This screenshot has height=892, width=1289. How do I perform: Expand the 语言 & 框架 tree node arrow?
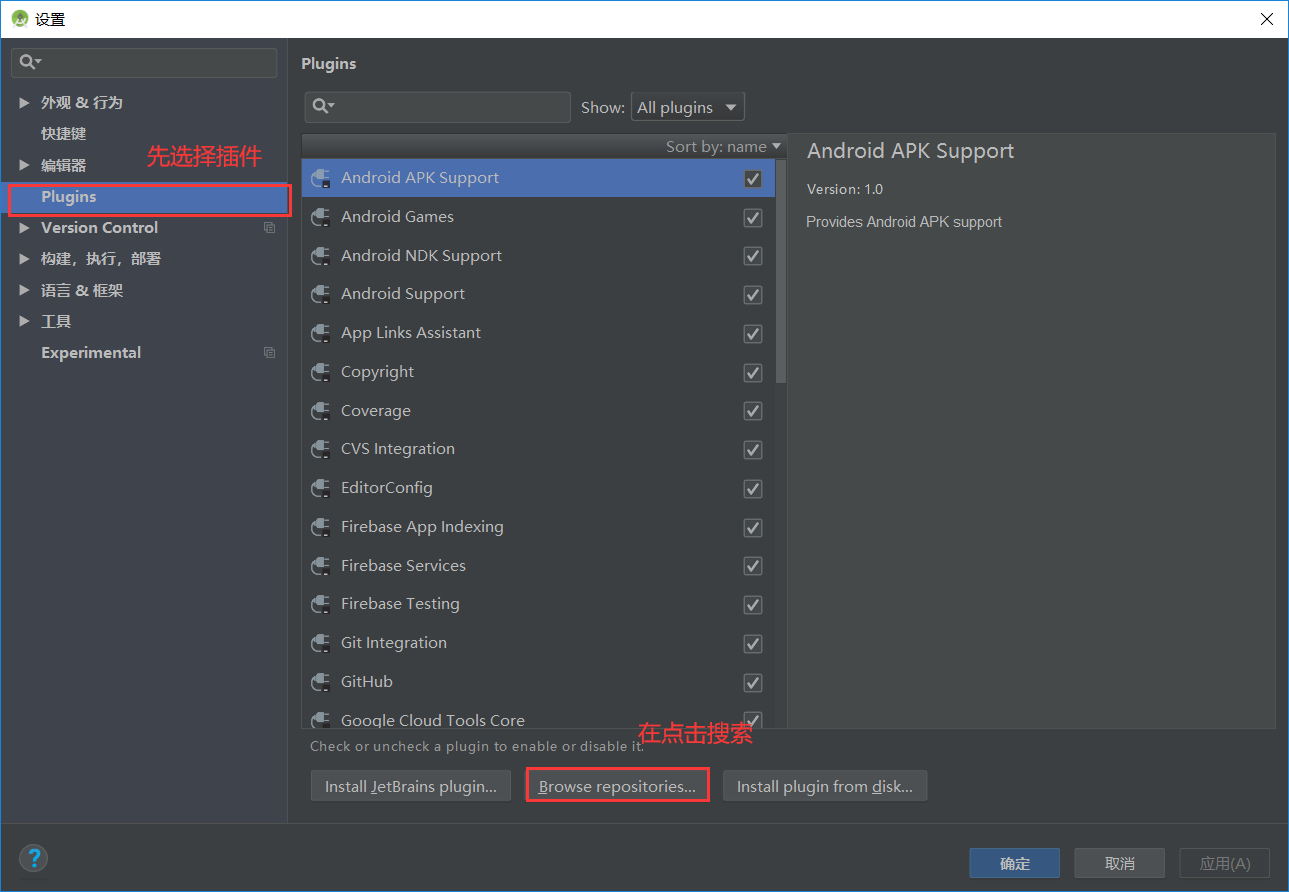[25, 290]
